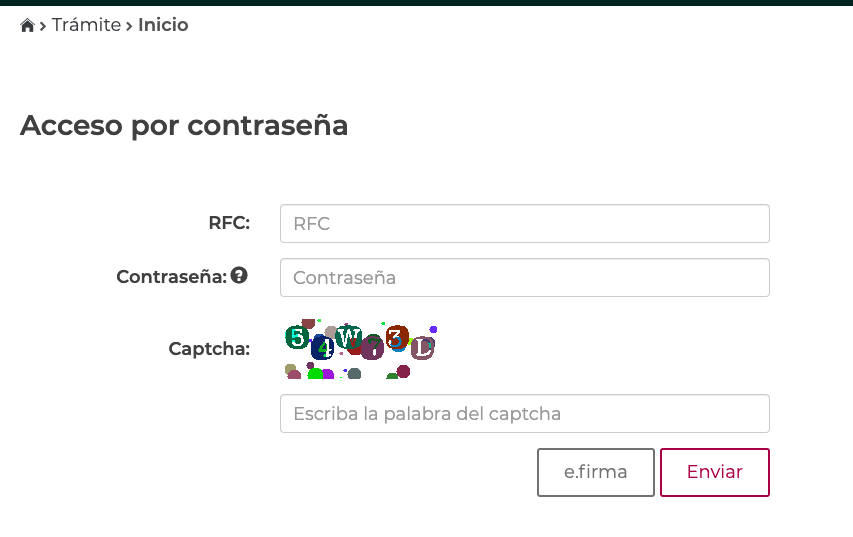
Task: Click the Captcha field label
Action: (209, 348)
